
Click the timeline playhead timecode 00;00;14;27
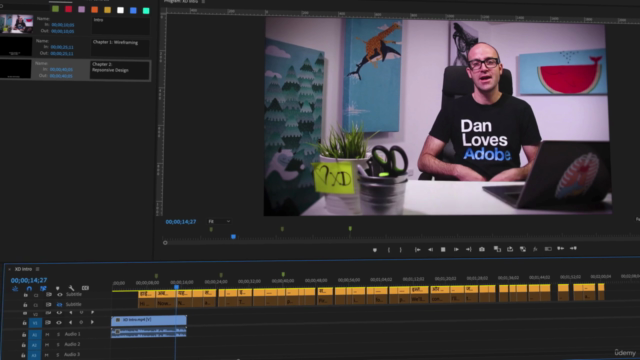click(x=29, y=280)
